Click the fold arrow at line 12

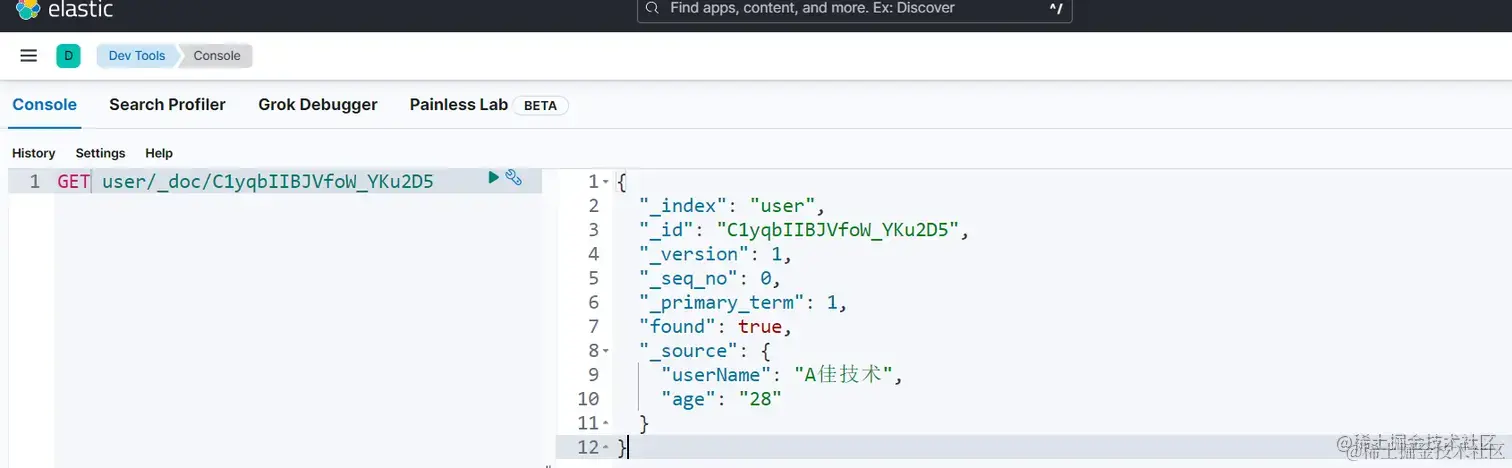pyautogui.click(x=606, y=447)
